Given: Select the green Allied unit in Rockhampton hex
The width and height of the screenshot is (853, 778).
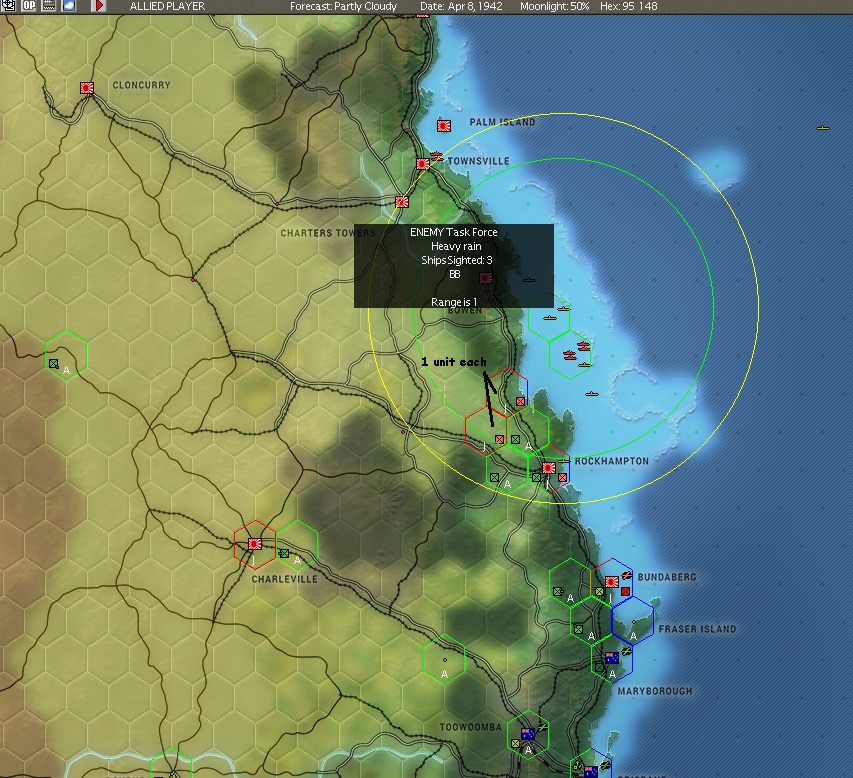Looking at the screenshot, I should 536,477.
